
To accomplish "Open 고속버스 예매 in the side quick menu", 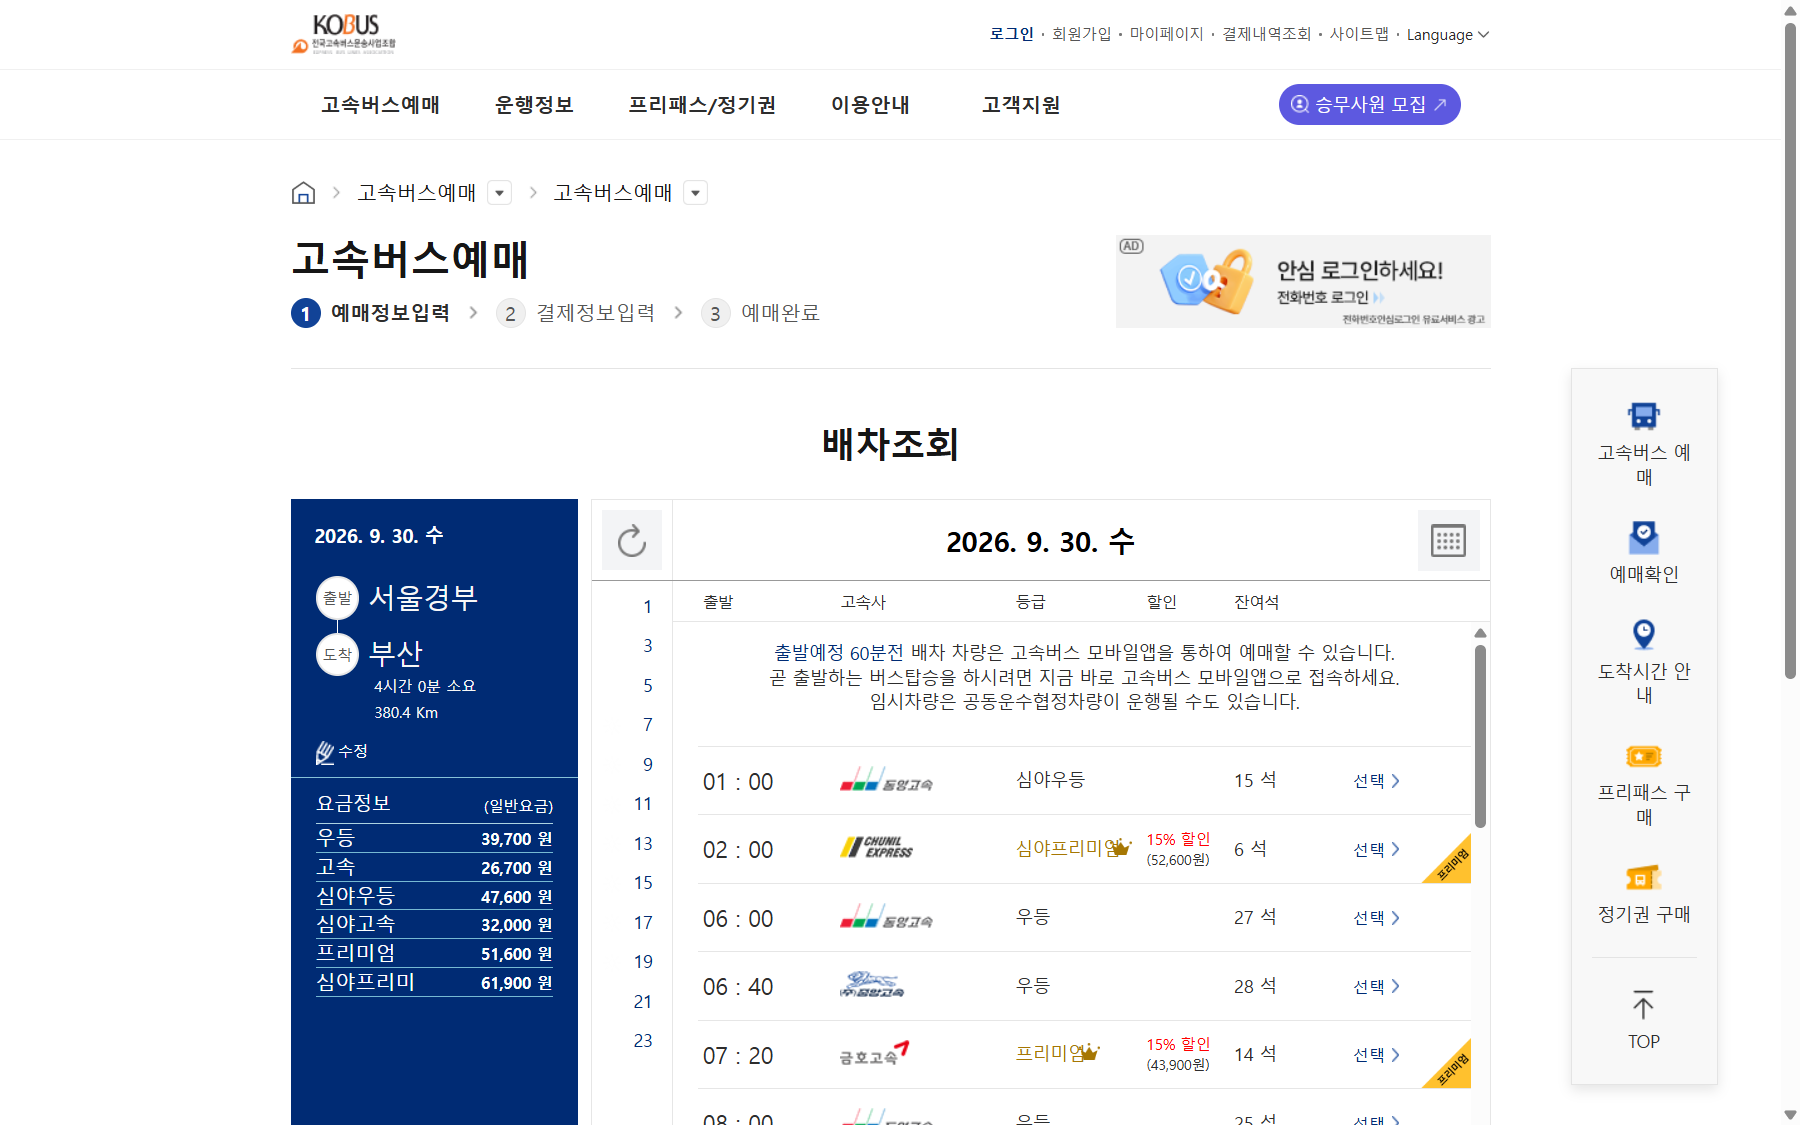I will pyautogui.click(x=1644, y=444).
